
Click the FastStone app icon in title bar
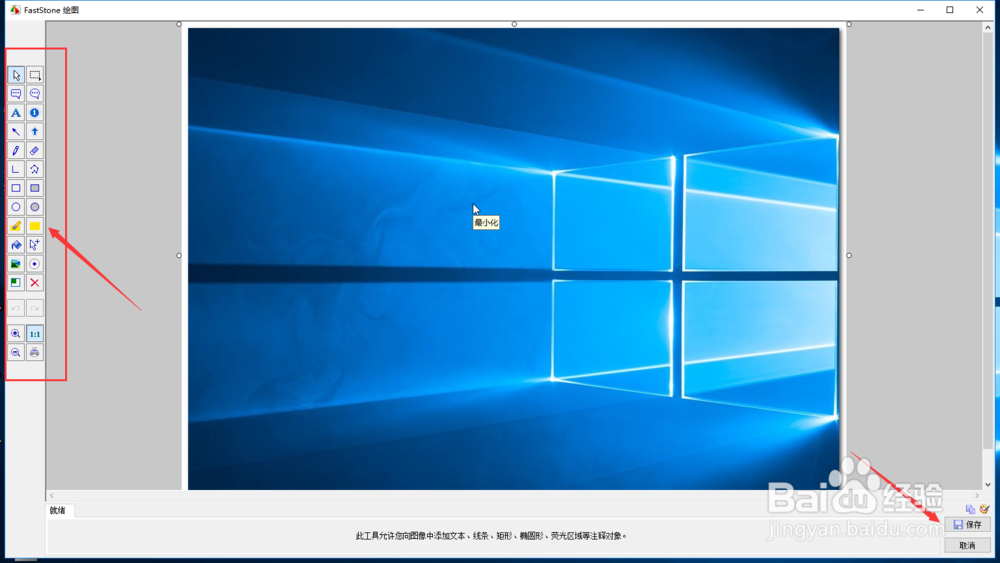coord(15,10)
